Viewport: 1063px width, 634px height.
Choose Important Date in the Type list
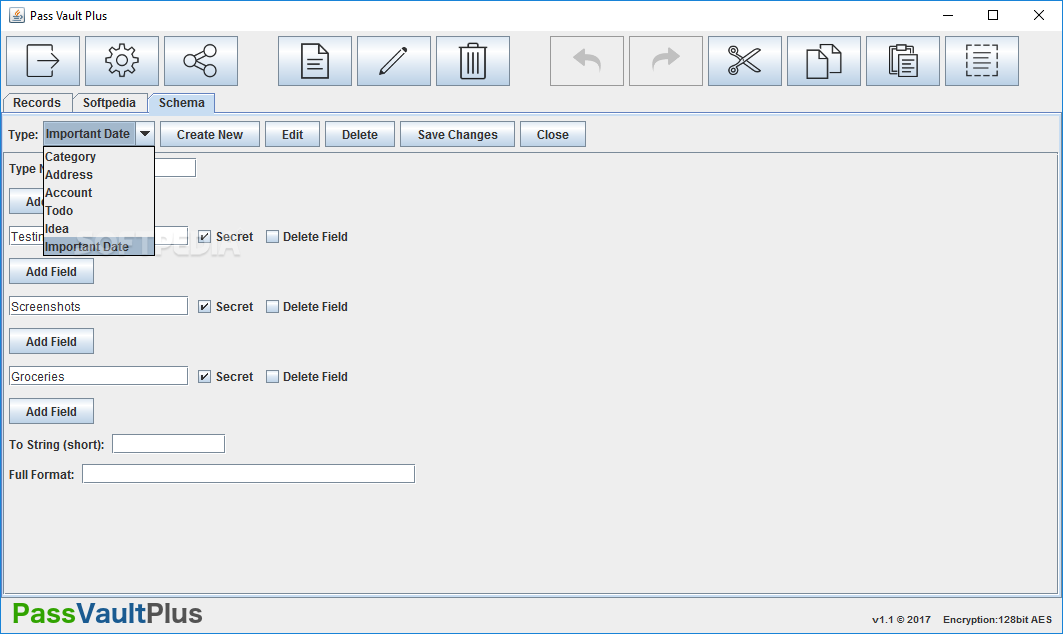click(x=99, y=247)
